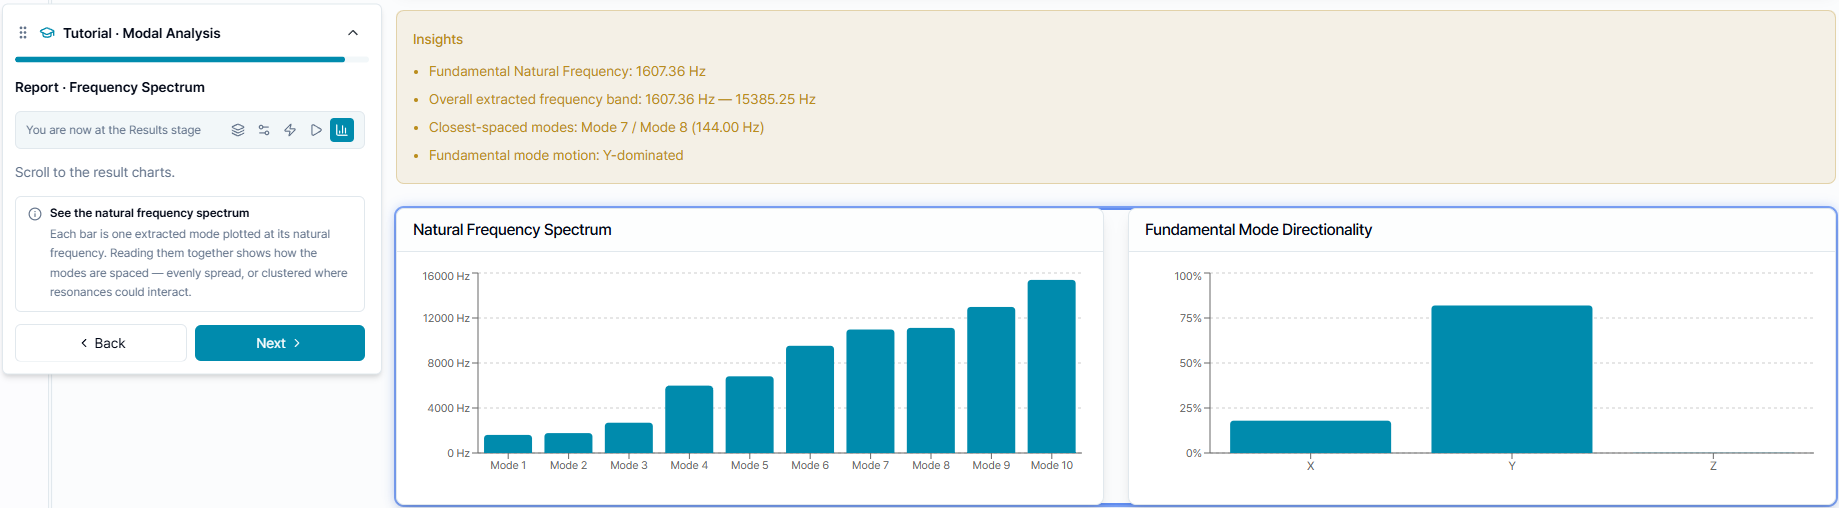Screen dimensions: 1839x508
Task: Click the Mode 6 bar
Action: point(810,400)
